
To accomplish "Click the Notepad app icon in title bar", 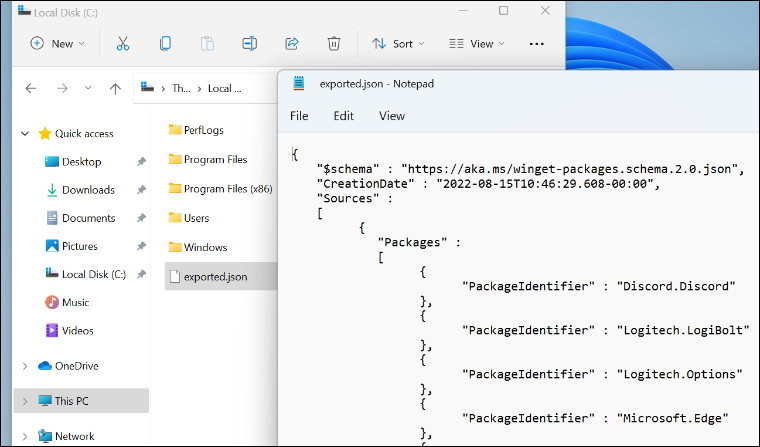I will point(299,83).
